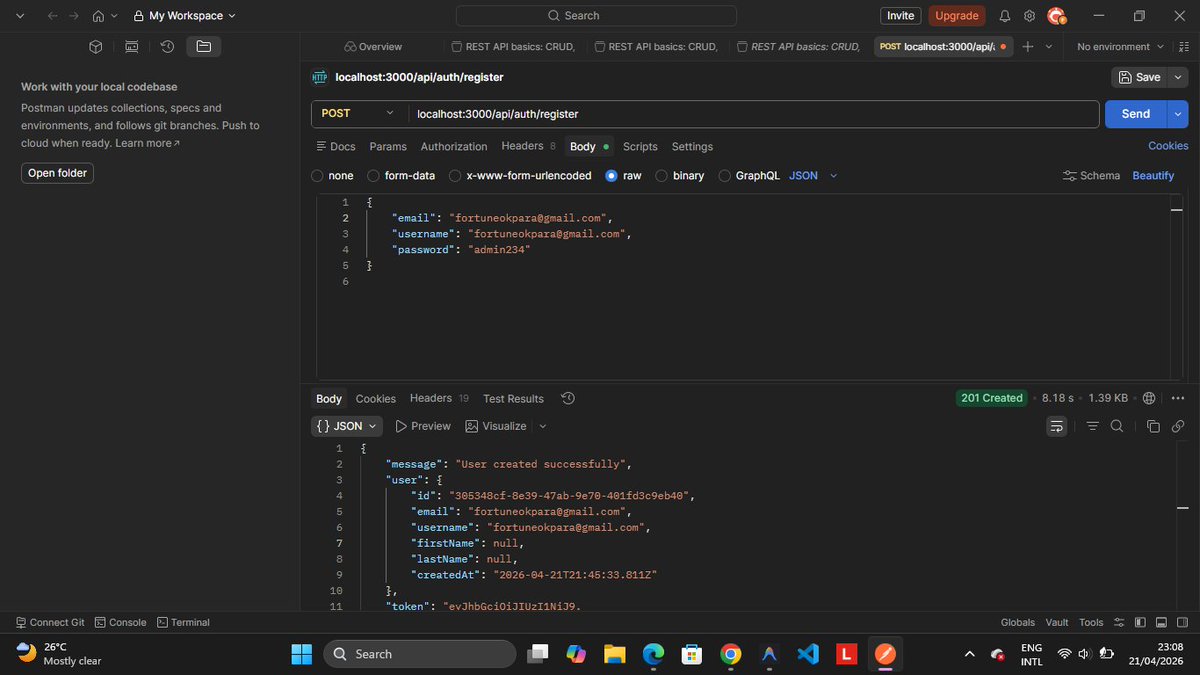Image resolution: width=1200 pixels, height=675 pixels.
Task: Switch to the Overview tab
Action: [x=373, y=47]
